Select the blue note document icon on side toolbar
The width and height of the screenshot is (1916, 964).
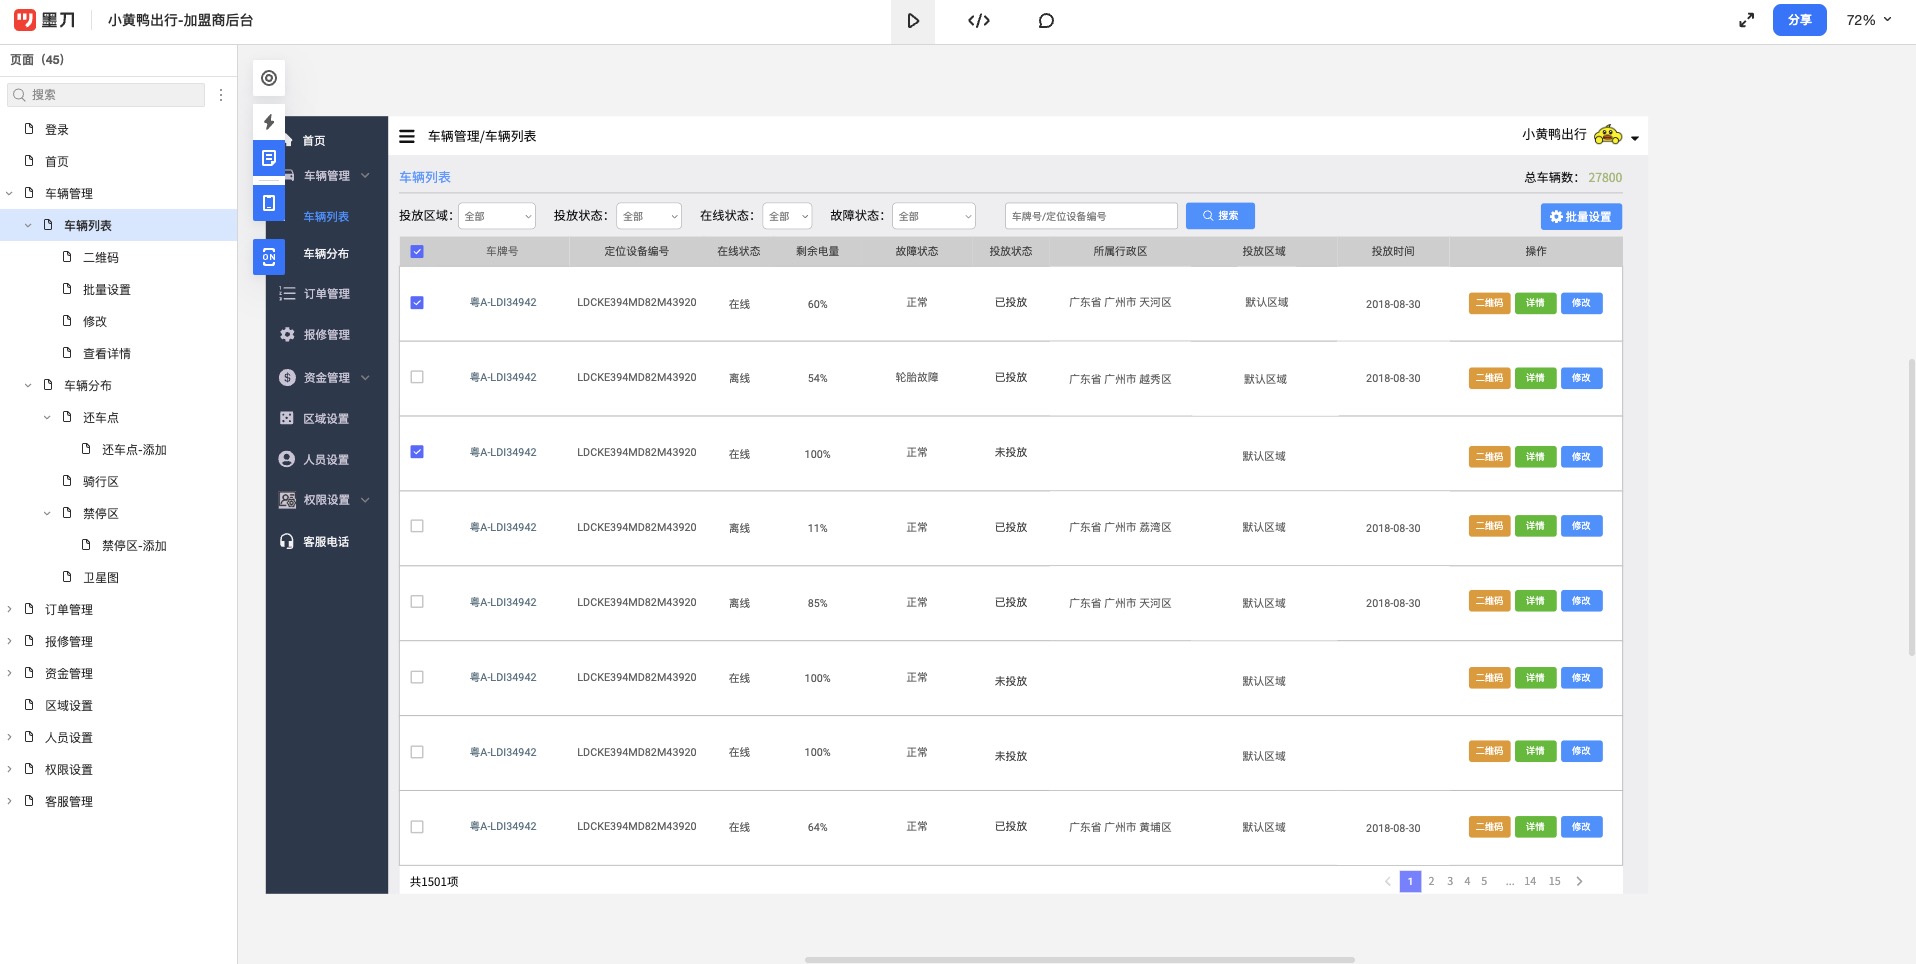(x=269, y=158)
